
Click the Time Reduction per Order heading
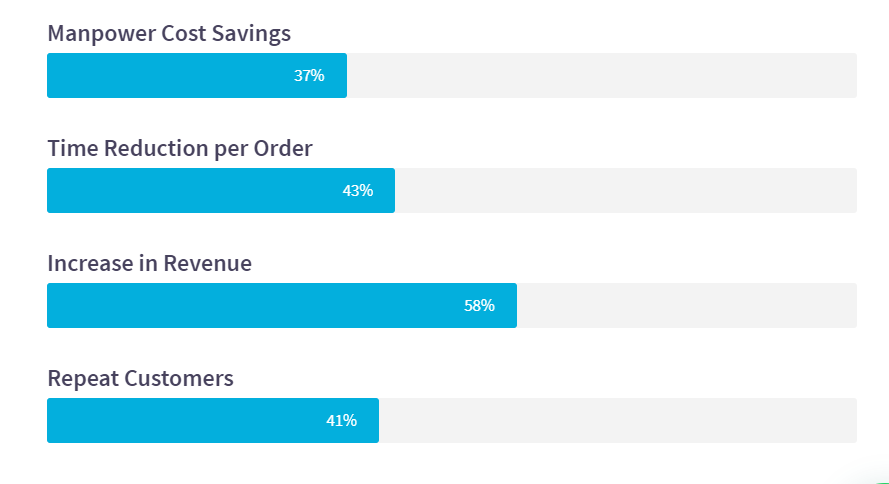(x=180, y=148)
